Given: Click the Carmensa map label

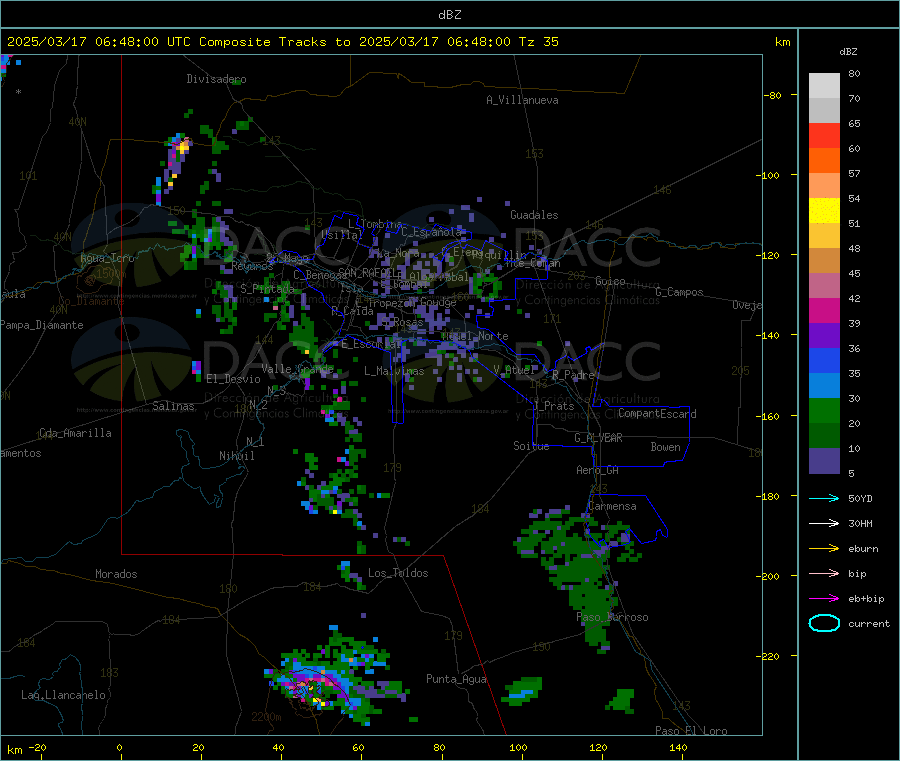Looking at the screenshot, I should tap(612, 506).
